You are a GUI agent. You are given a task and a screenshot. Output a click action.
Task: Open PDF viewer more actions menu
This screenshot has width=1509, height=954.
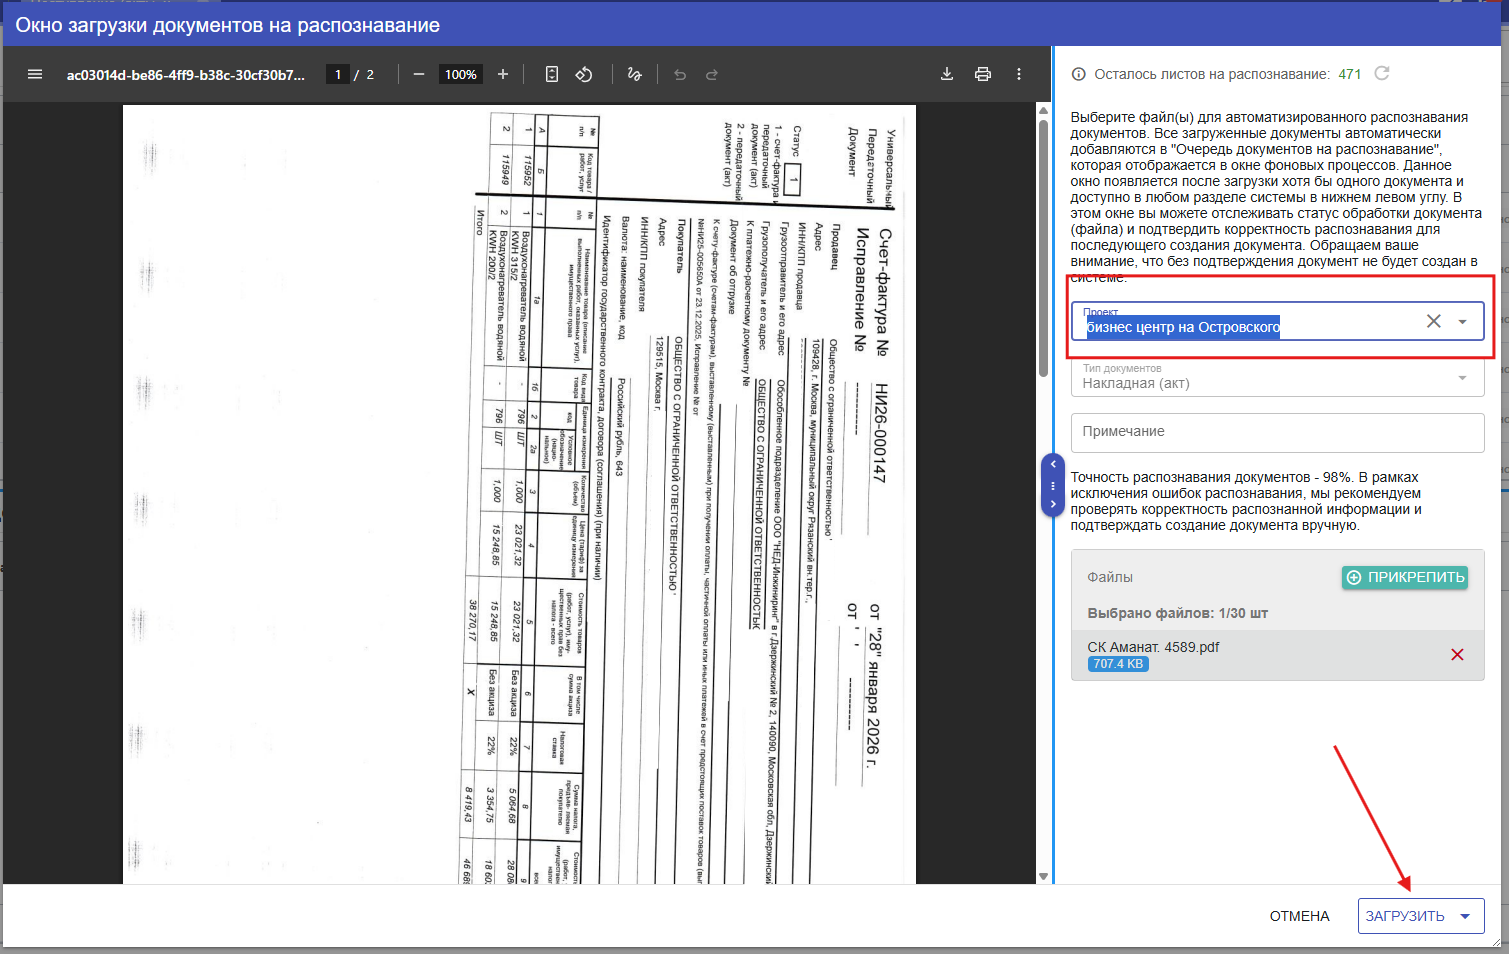pyautogui.click(x=1019, y=75)
